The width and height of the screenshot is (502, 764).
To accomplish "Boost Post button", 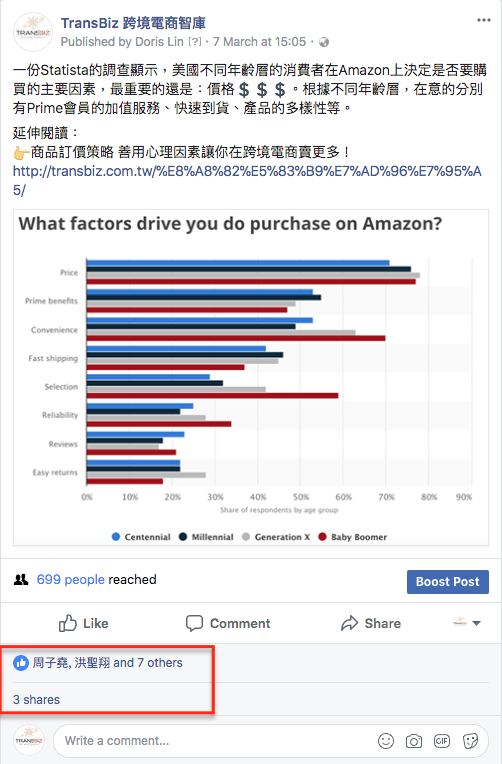I will click(447, 582).
